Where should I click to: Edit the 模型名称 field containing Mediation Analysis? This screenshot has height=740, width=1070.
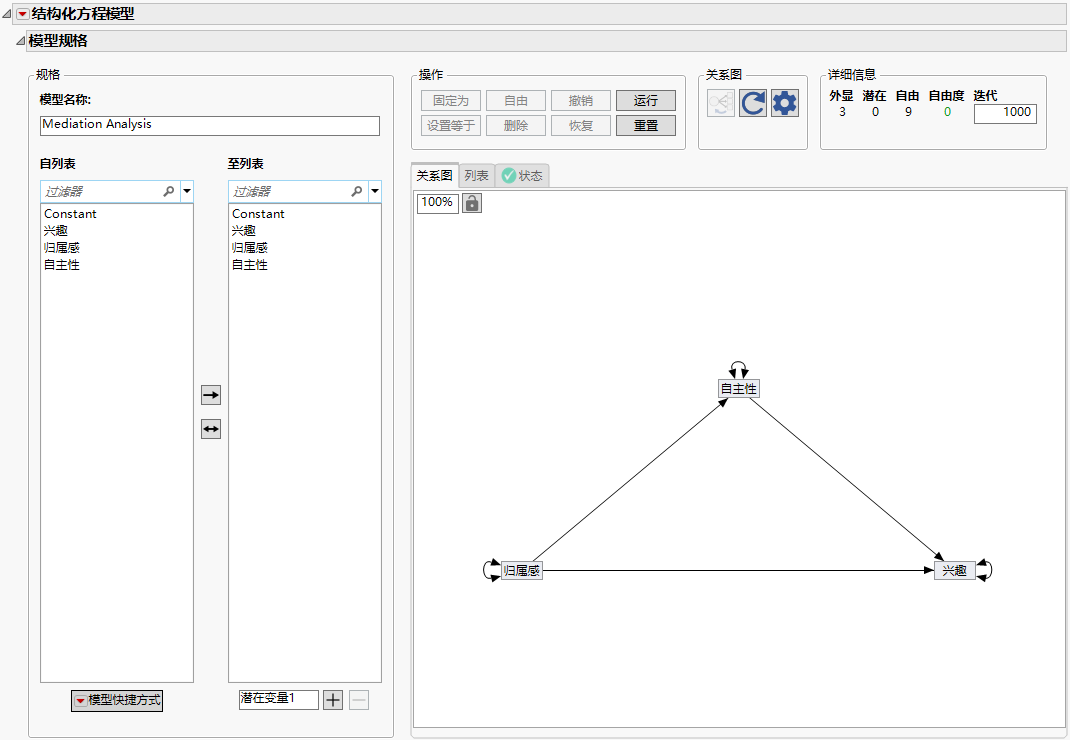209,125
